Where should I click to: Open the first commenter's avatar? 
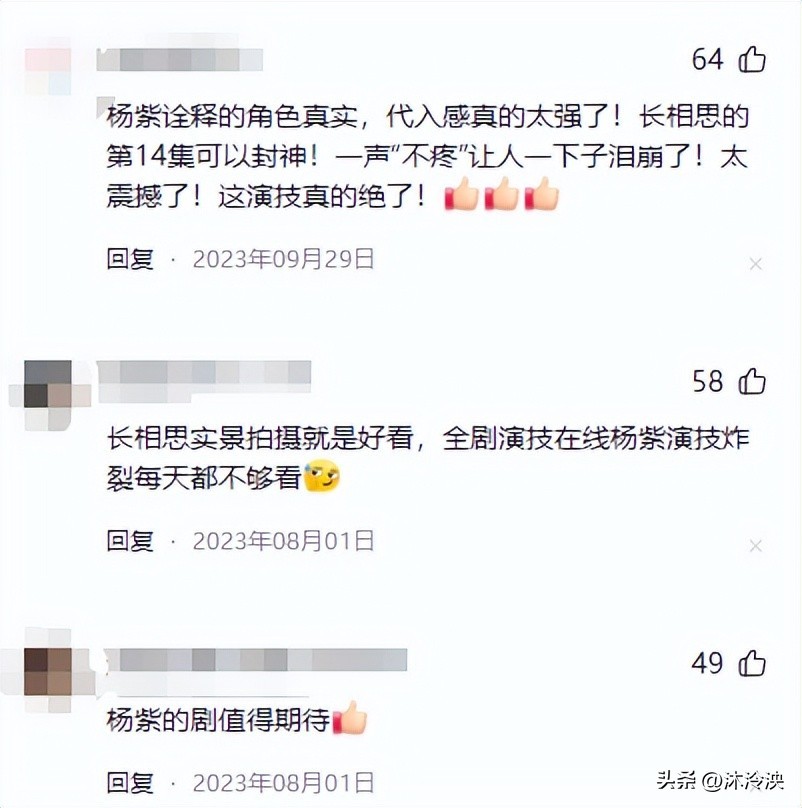coord(48,72)
